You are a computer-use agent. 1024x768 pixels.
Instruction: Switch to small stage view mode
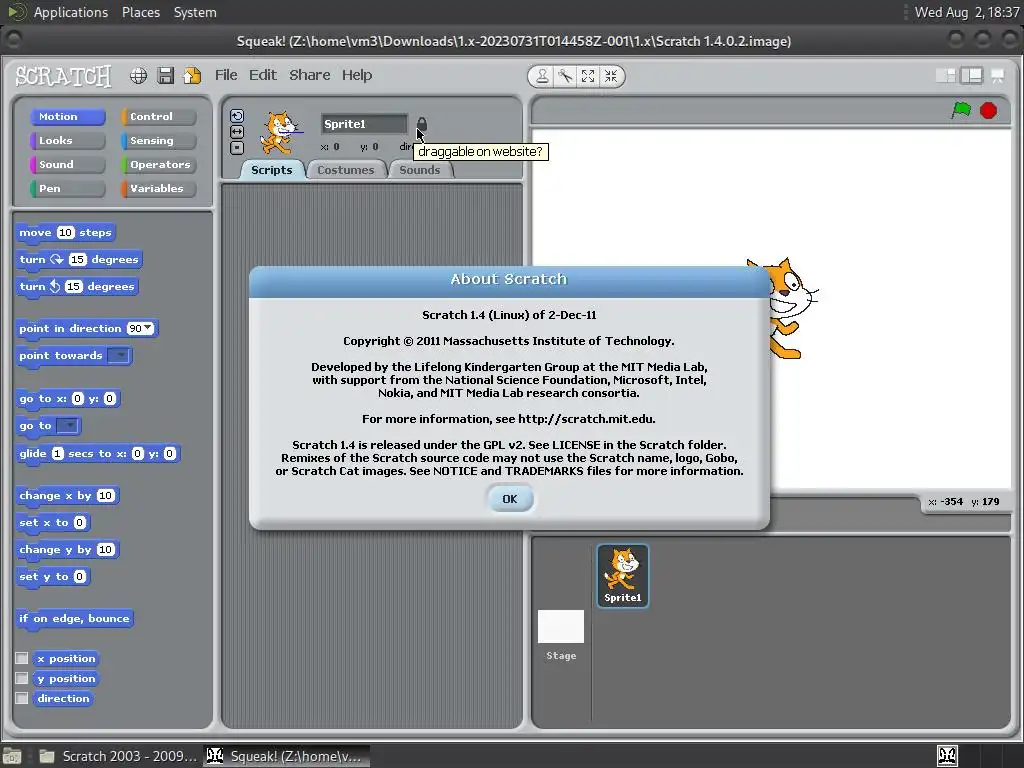[946, 76]
